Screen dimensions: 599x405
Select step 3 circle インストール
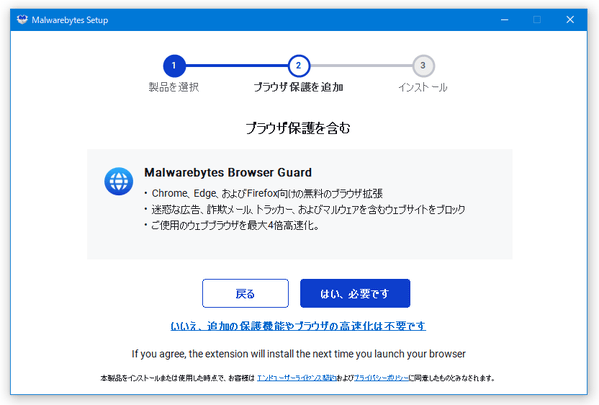[x=423, y=66]
